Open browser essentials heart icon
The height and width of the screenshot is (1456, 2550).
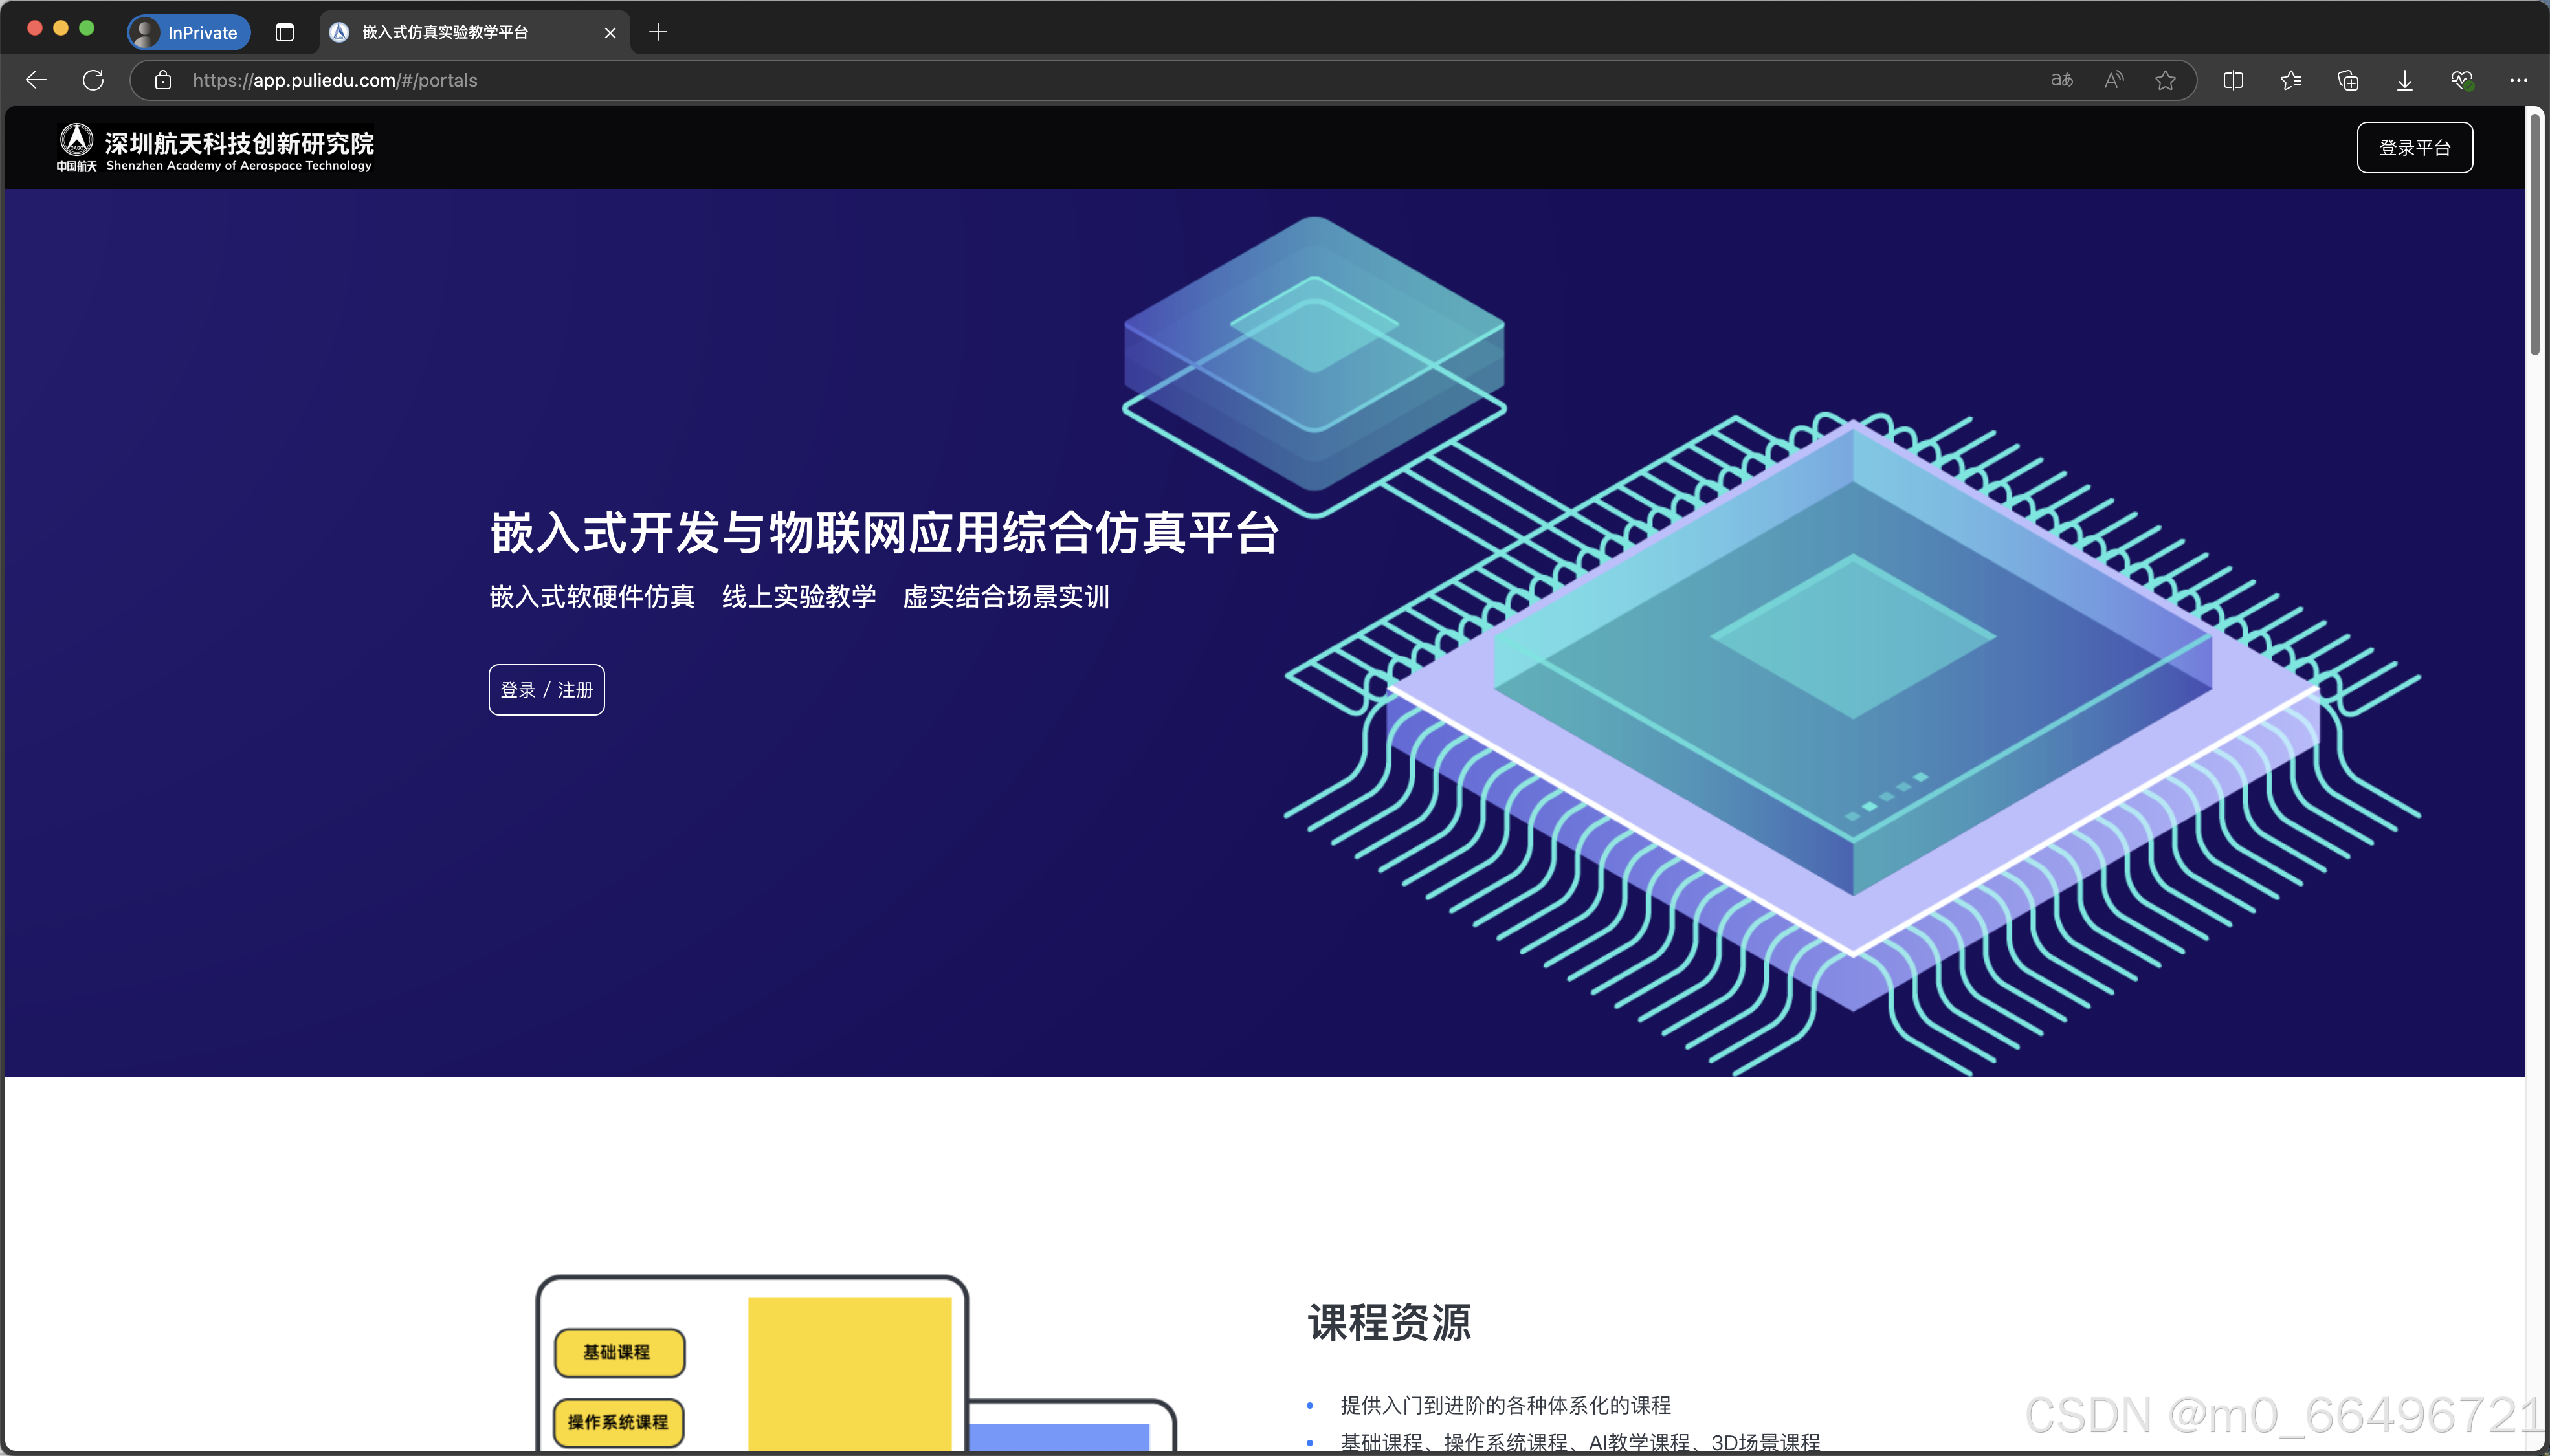point(2462,80)
